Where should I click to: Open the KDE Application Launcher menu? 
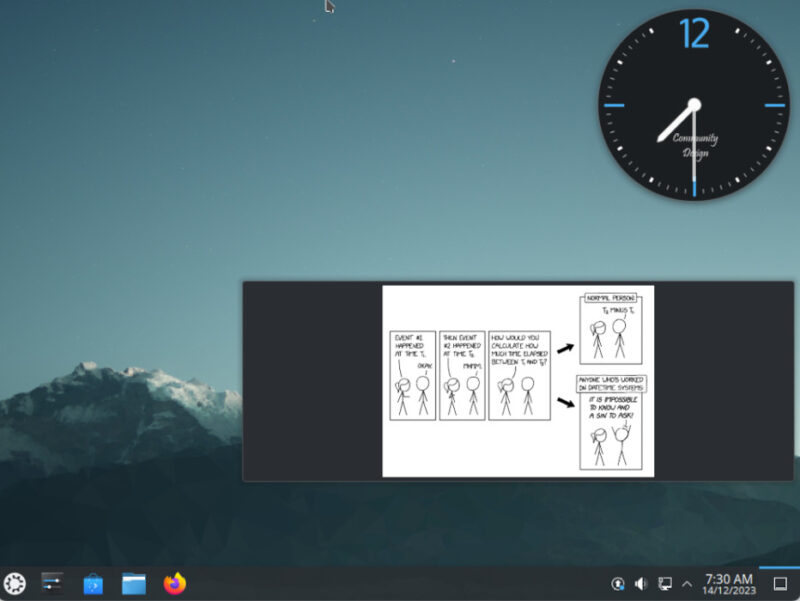point(14,583)
